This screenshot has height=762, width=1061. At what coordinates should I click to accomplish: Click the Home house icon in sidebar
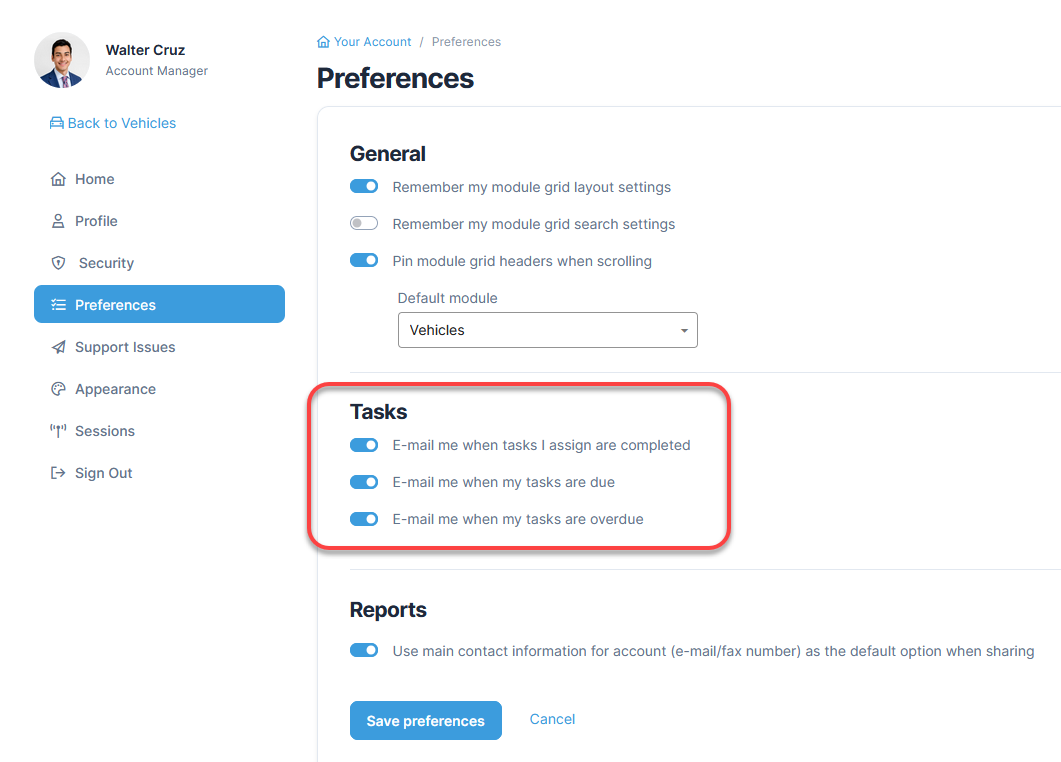point(58,179)
